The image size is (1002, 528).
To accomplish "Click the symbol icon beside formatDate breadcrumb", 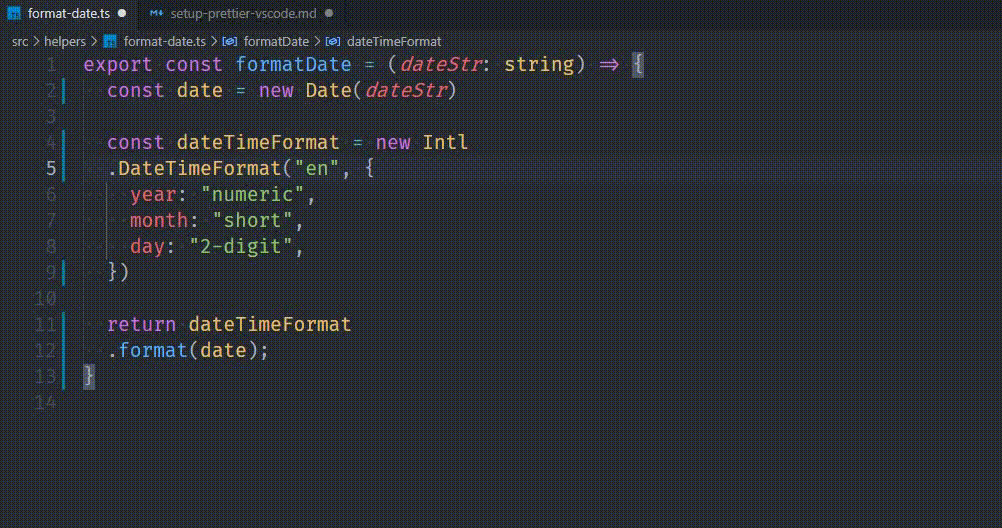I will 229,42.
